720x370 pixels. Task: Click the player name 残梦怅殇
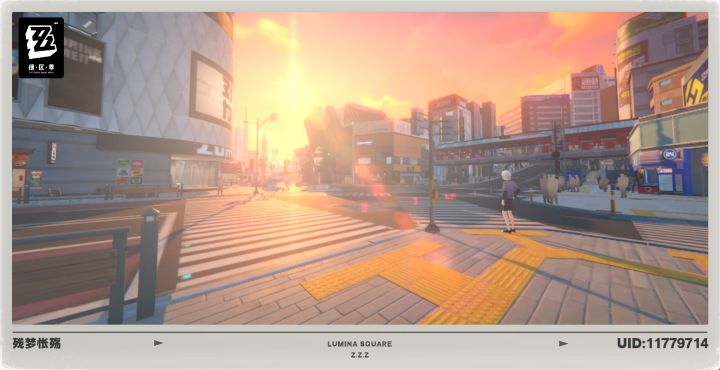coord(37,343)
